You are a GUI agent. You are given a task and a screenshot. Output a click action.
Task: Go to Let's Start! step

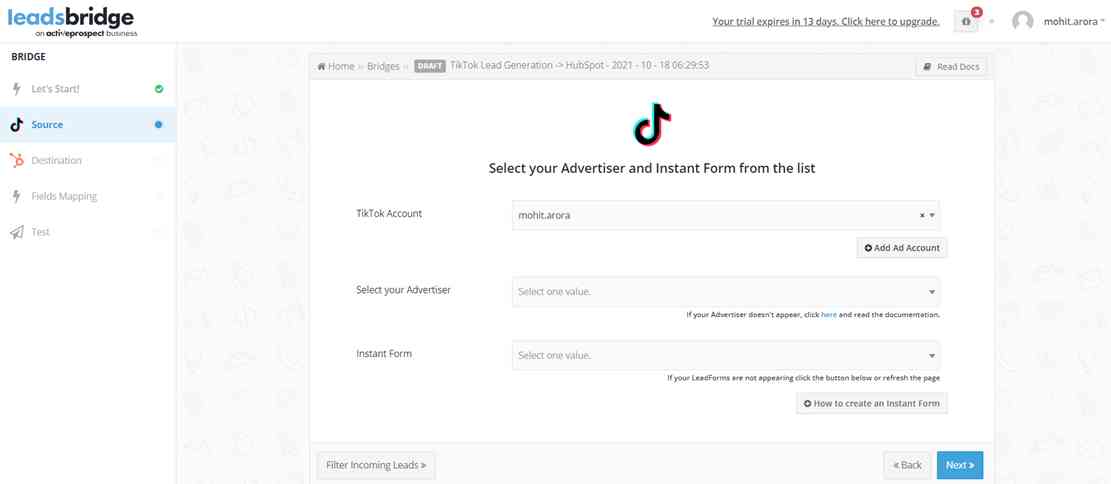[55, 89]
